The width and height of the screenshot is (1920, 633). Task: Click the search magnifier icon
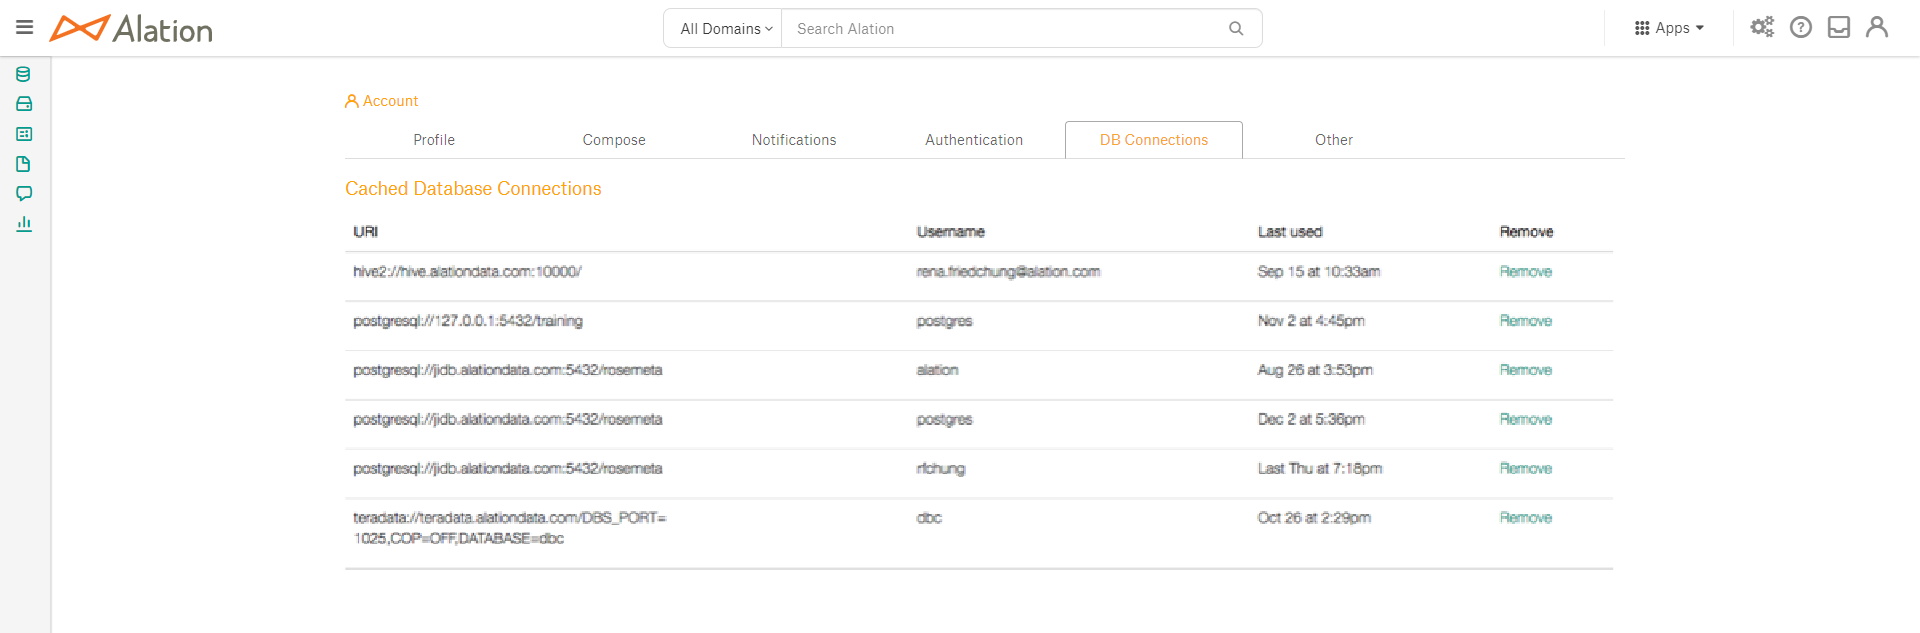point(1236,29)
